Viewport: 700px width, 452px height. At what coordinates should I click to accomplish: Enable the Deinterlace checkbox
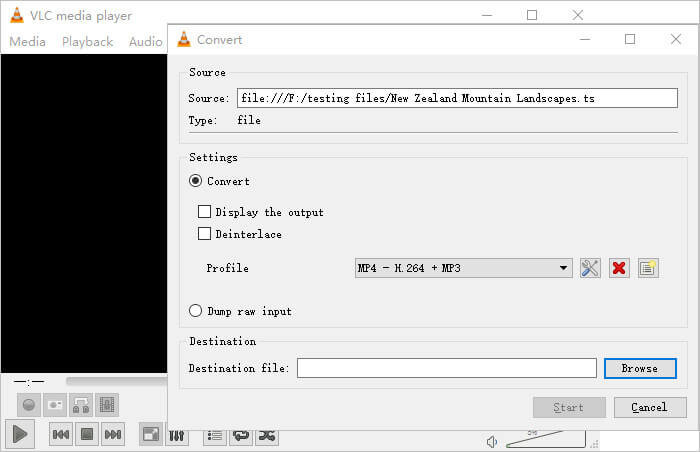[x=204, y=233]
